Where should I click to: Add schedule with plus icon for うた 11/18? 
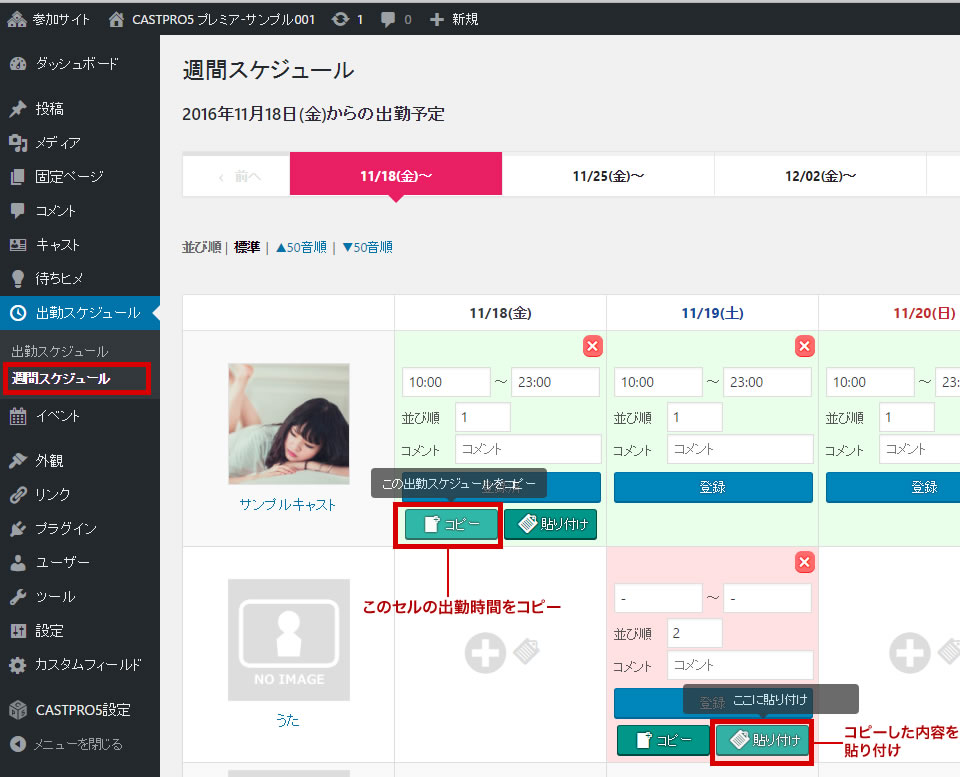[x=485, y=653]
